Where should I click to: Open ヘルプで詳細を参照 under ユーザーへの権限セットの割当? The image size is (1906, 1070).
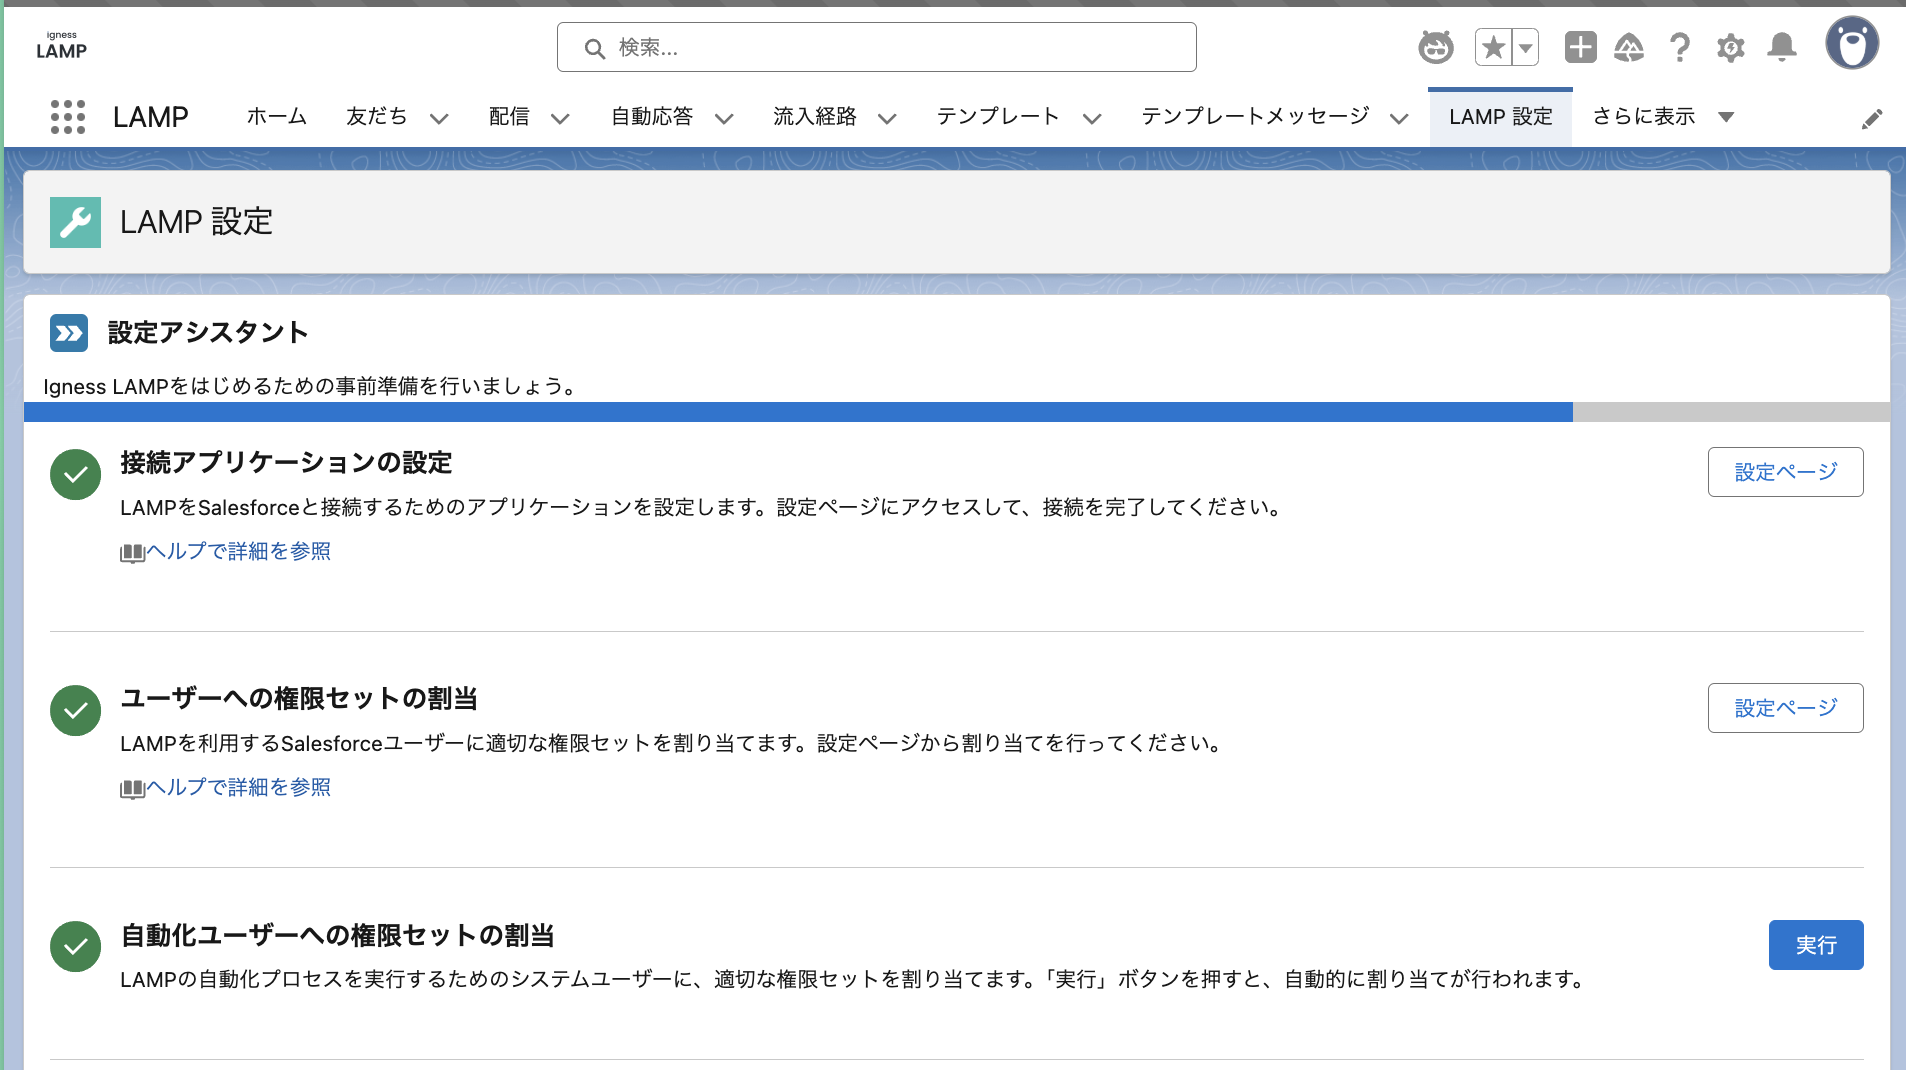[x=238, y=788]
